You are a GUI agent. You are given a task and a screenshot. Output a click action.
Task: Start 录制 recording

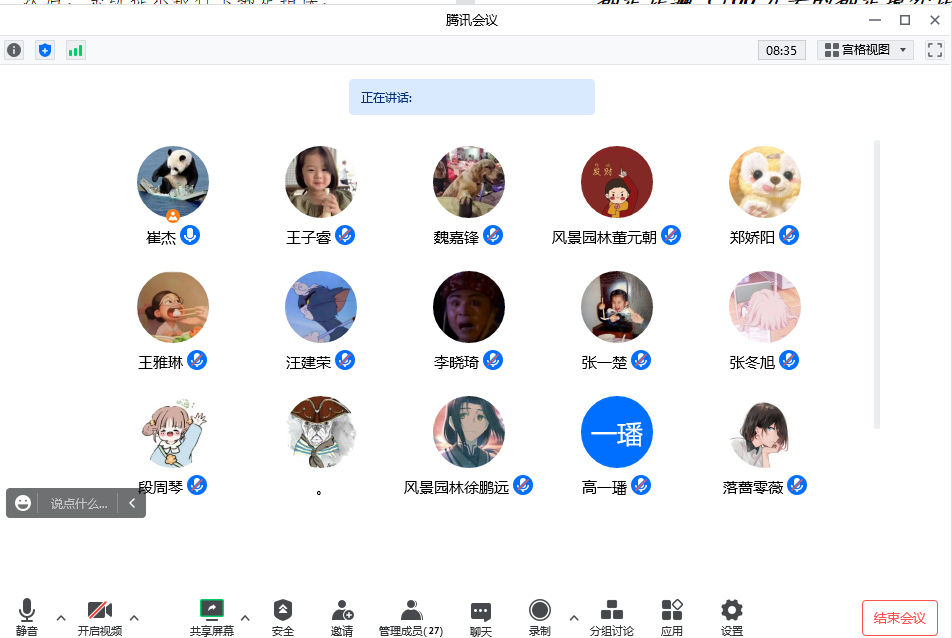(540, 617)
